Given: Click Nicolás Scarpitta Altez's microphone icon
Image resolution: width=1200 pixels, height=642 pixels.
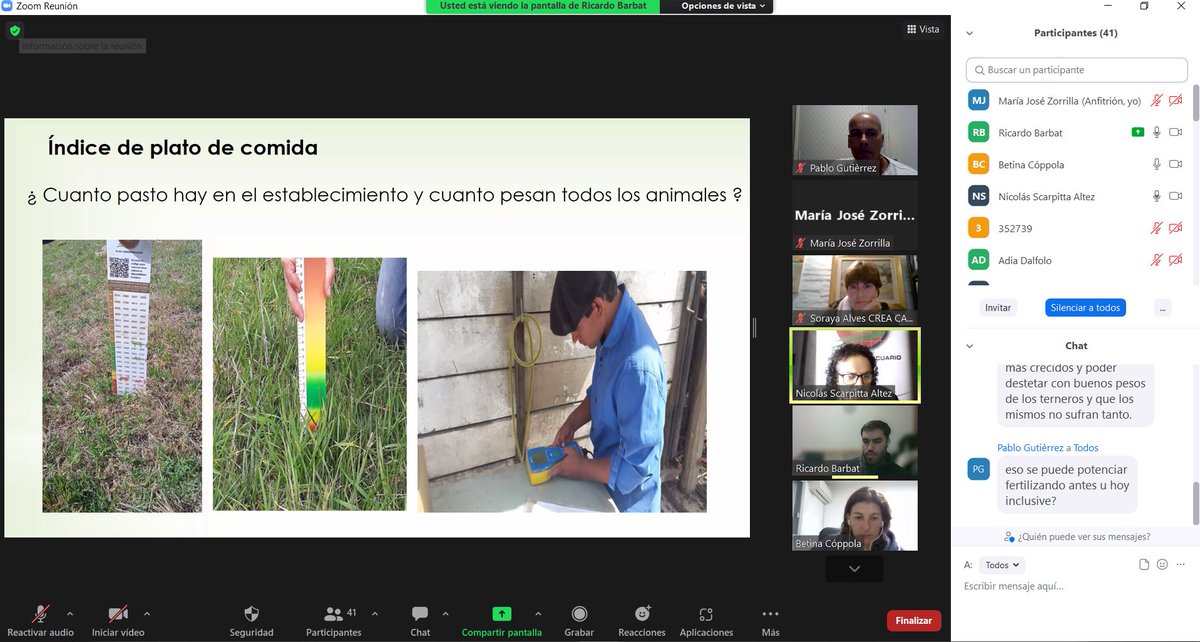Looking at the screenshot, I should 1157,196.
